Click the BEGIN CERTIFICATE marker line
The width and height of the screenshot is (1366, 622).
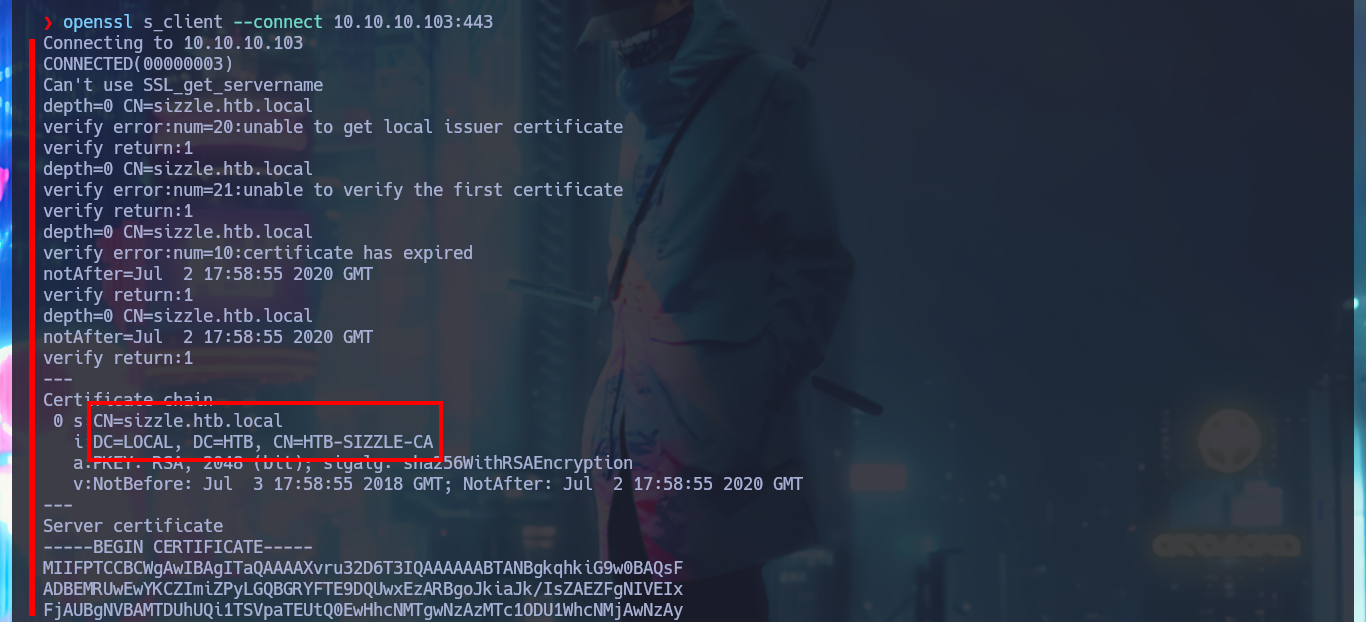[x=178, y=547]
